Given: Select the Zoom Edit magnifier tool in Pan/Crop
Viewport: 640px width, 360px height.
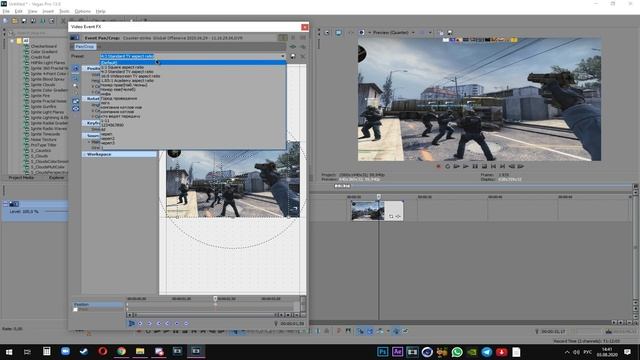Looking at the screenshot, I should pyautogui.click(x=76, y=87).
